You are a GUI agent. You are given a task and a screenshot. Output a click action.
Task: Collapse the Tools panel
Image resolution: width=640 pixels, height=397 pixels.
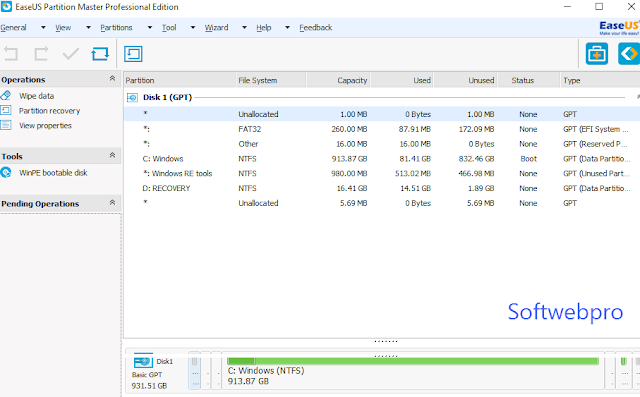pyautogui.click(x=112, y=155)
